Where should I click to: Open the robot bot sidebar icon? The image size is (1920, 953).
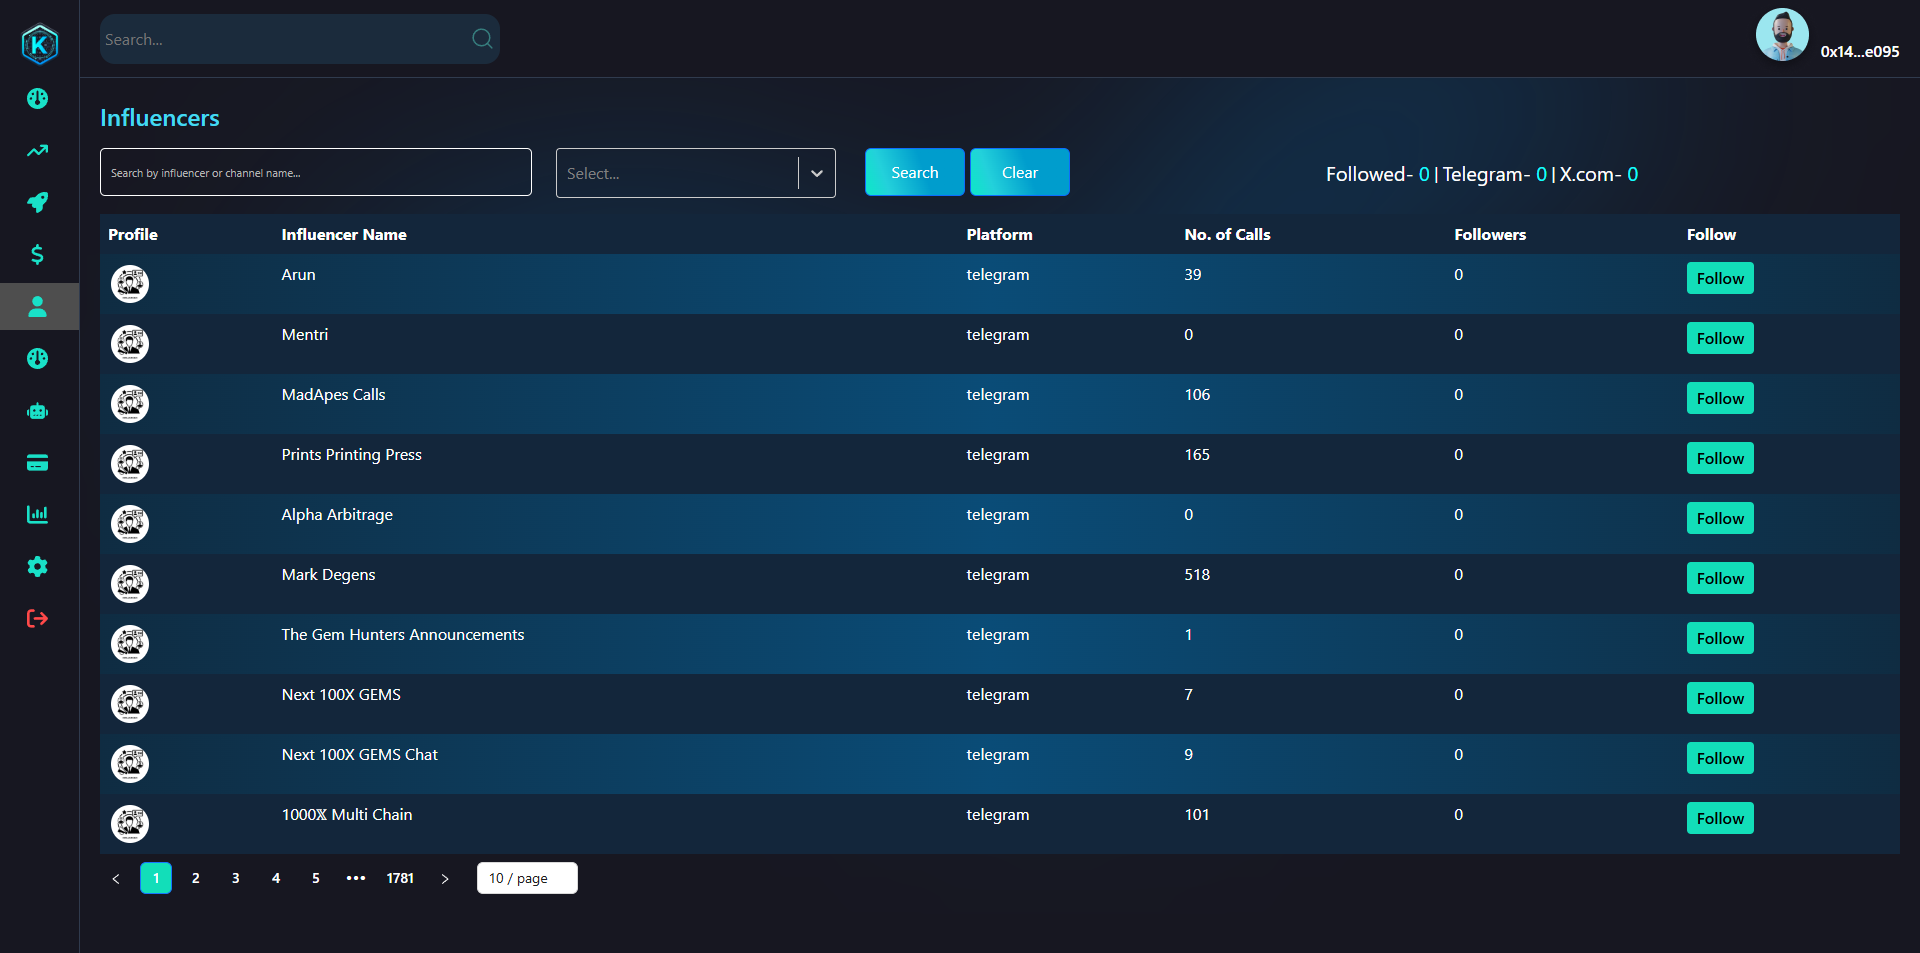point(38,411)
